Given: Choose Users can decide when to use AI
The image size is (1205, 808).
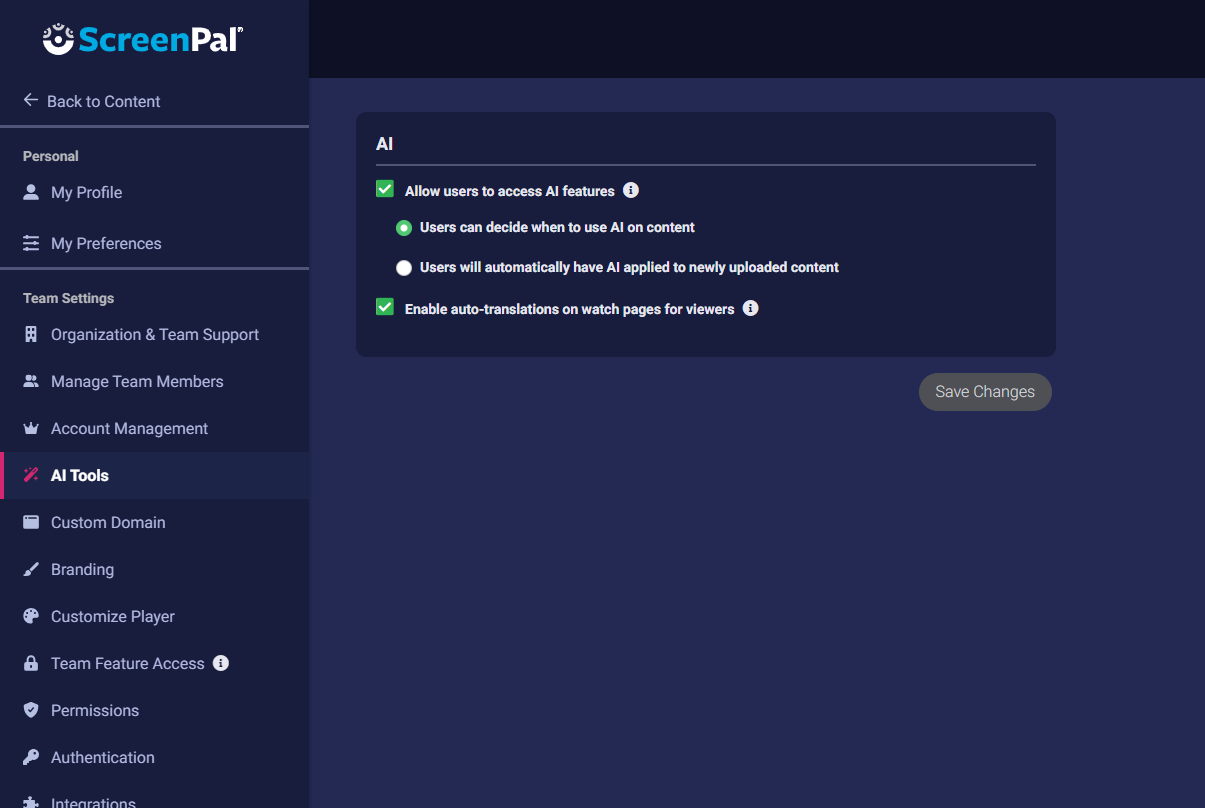Looking at the screenshot, I should 404,228.
